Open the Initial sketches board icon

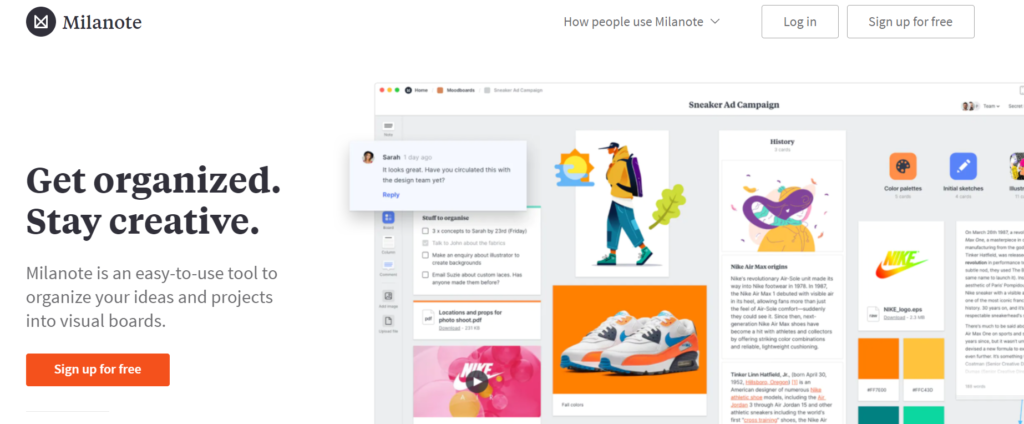(x=963, y=166)
